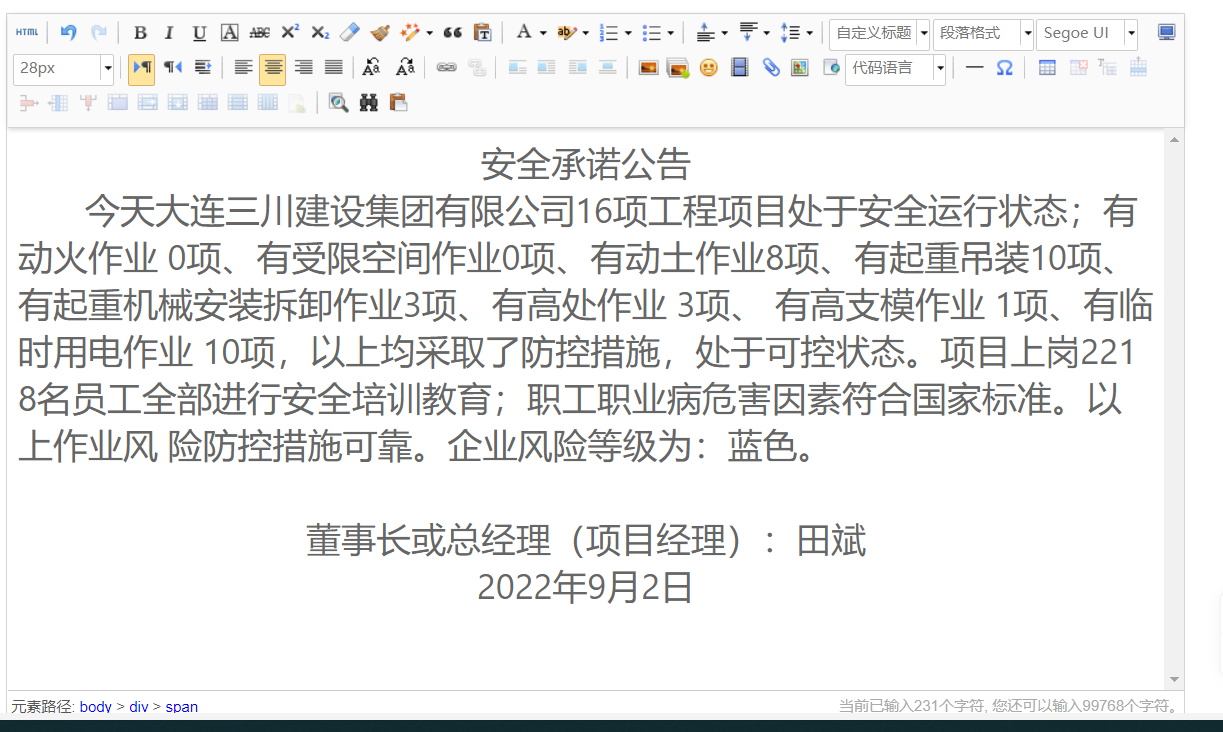Insert a blockquote

[452, 32]
